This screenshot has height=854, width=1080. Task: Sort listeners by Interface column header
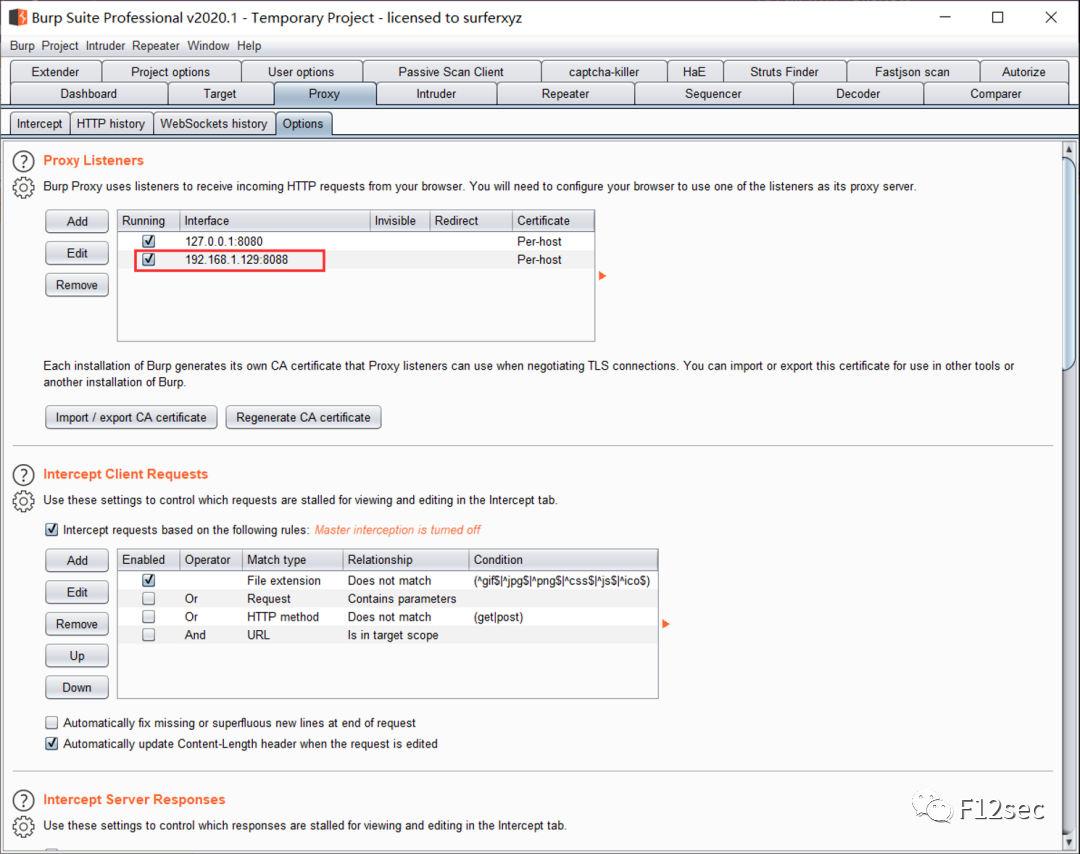275,220
